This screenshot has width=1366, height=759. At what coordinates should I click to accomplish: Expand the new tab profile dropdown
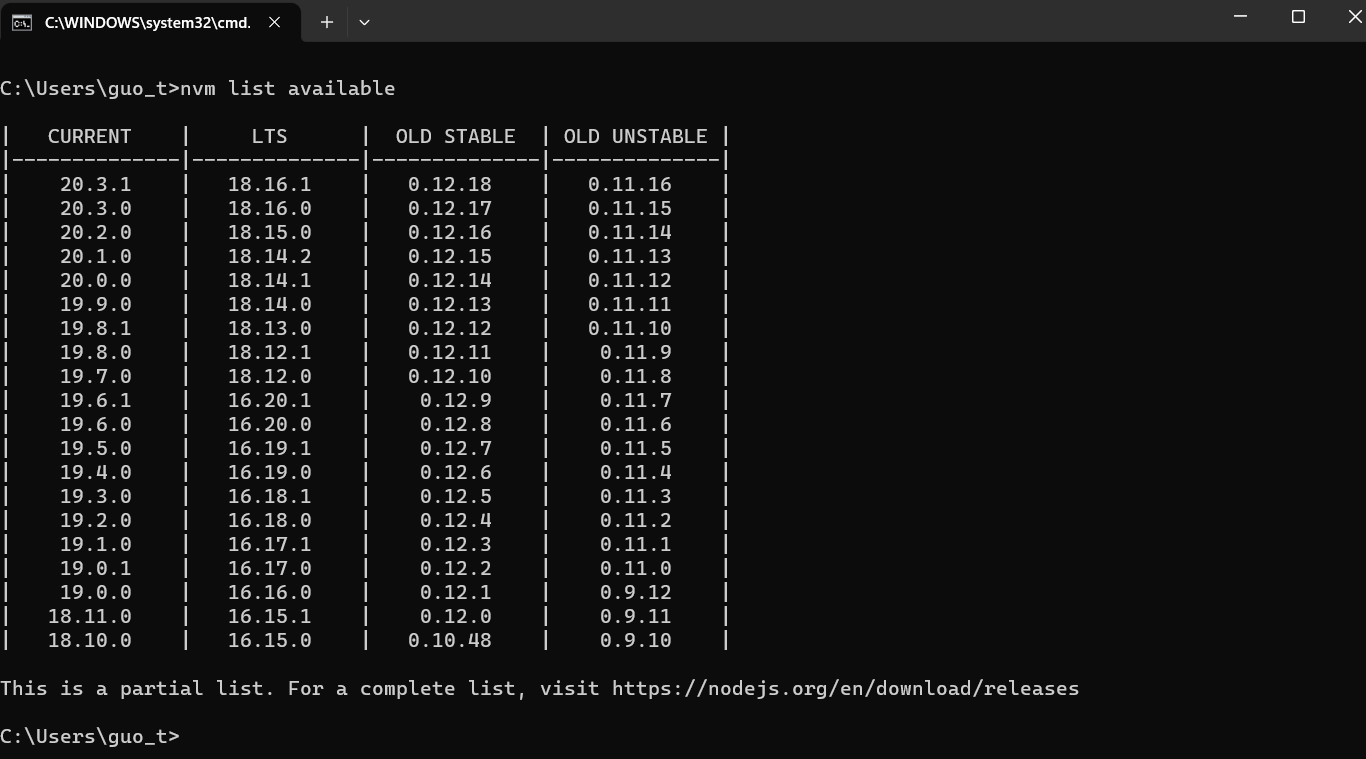364,22
